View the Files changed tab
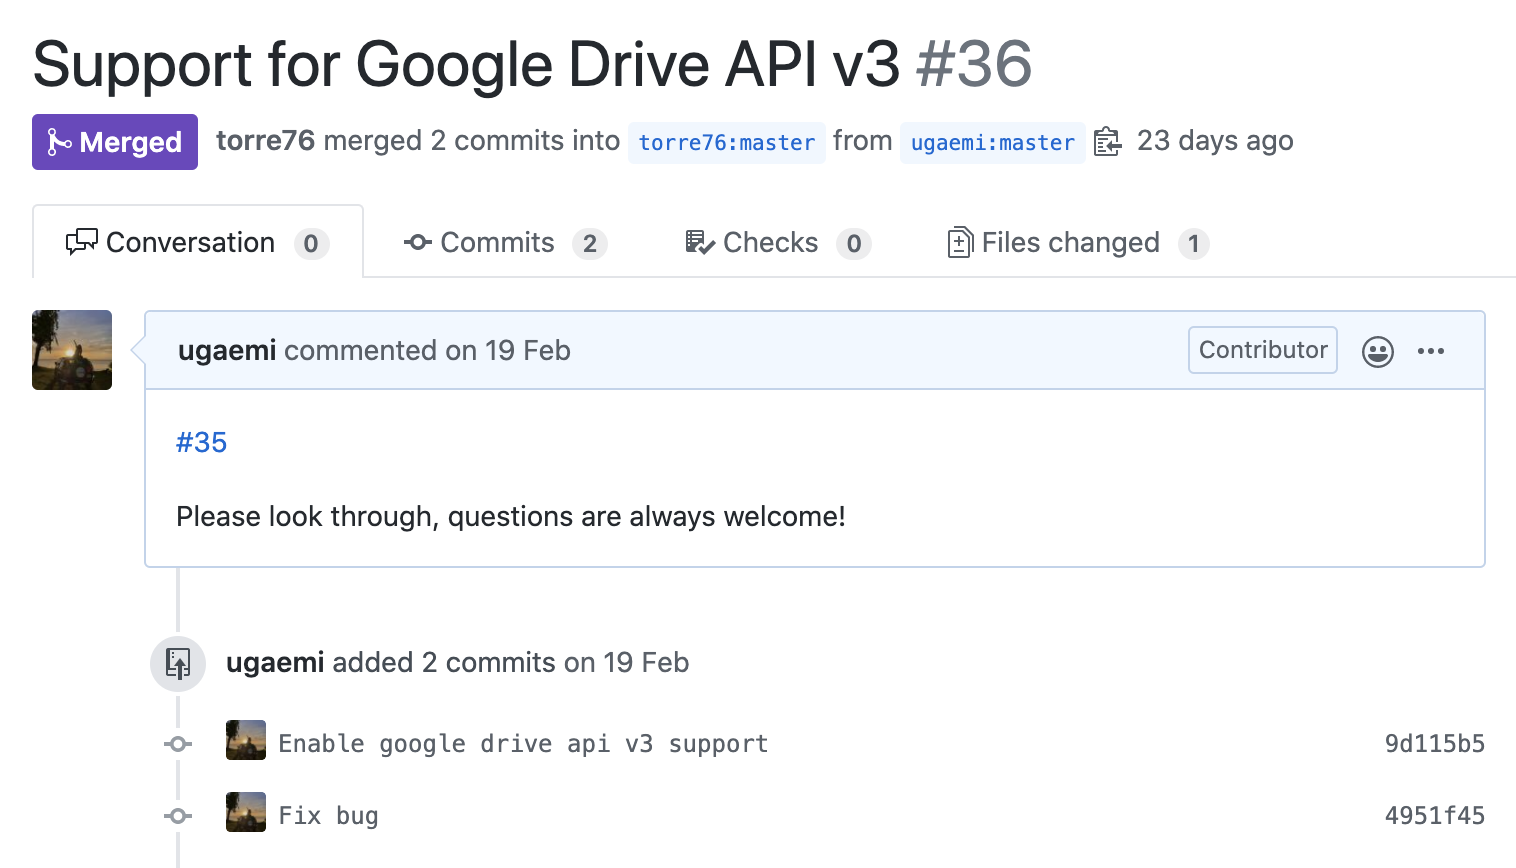 (x=1078, y=243)
